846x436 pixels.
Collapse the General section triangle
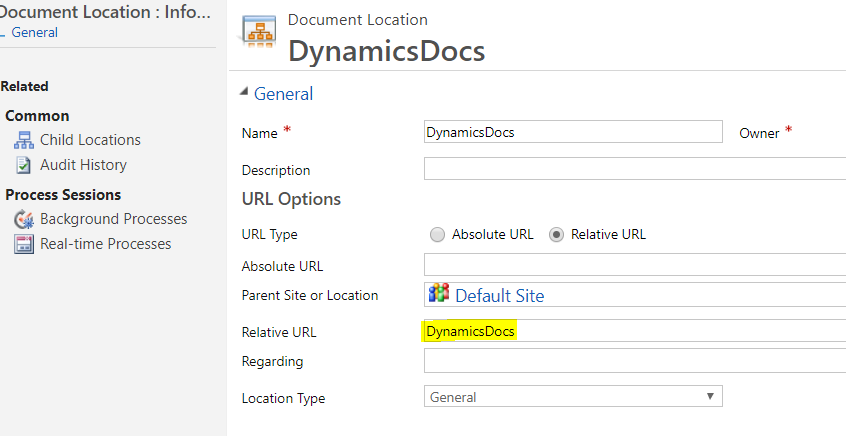[x=245, y=94]
